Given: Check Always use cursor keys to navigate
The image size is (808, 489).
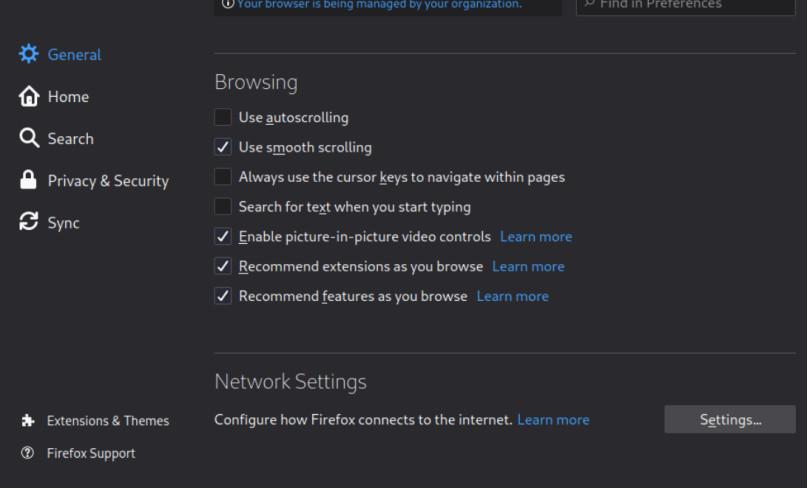Looking at the screenshot, I should point(223,177).
